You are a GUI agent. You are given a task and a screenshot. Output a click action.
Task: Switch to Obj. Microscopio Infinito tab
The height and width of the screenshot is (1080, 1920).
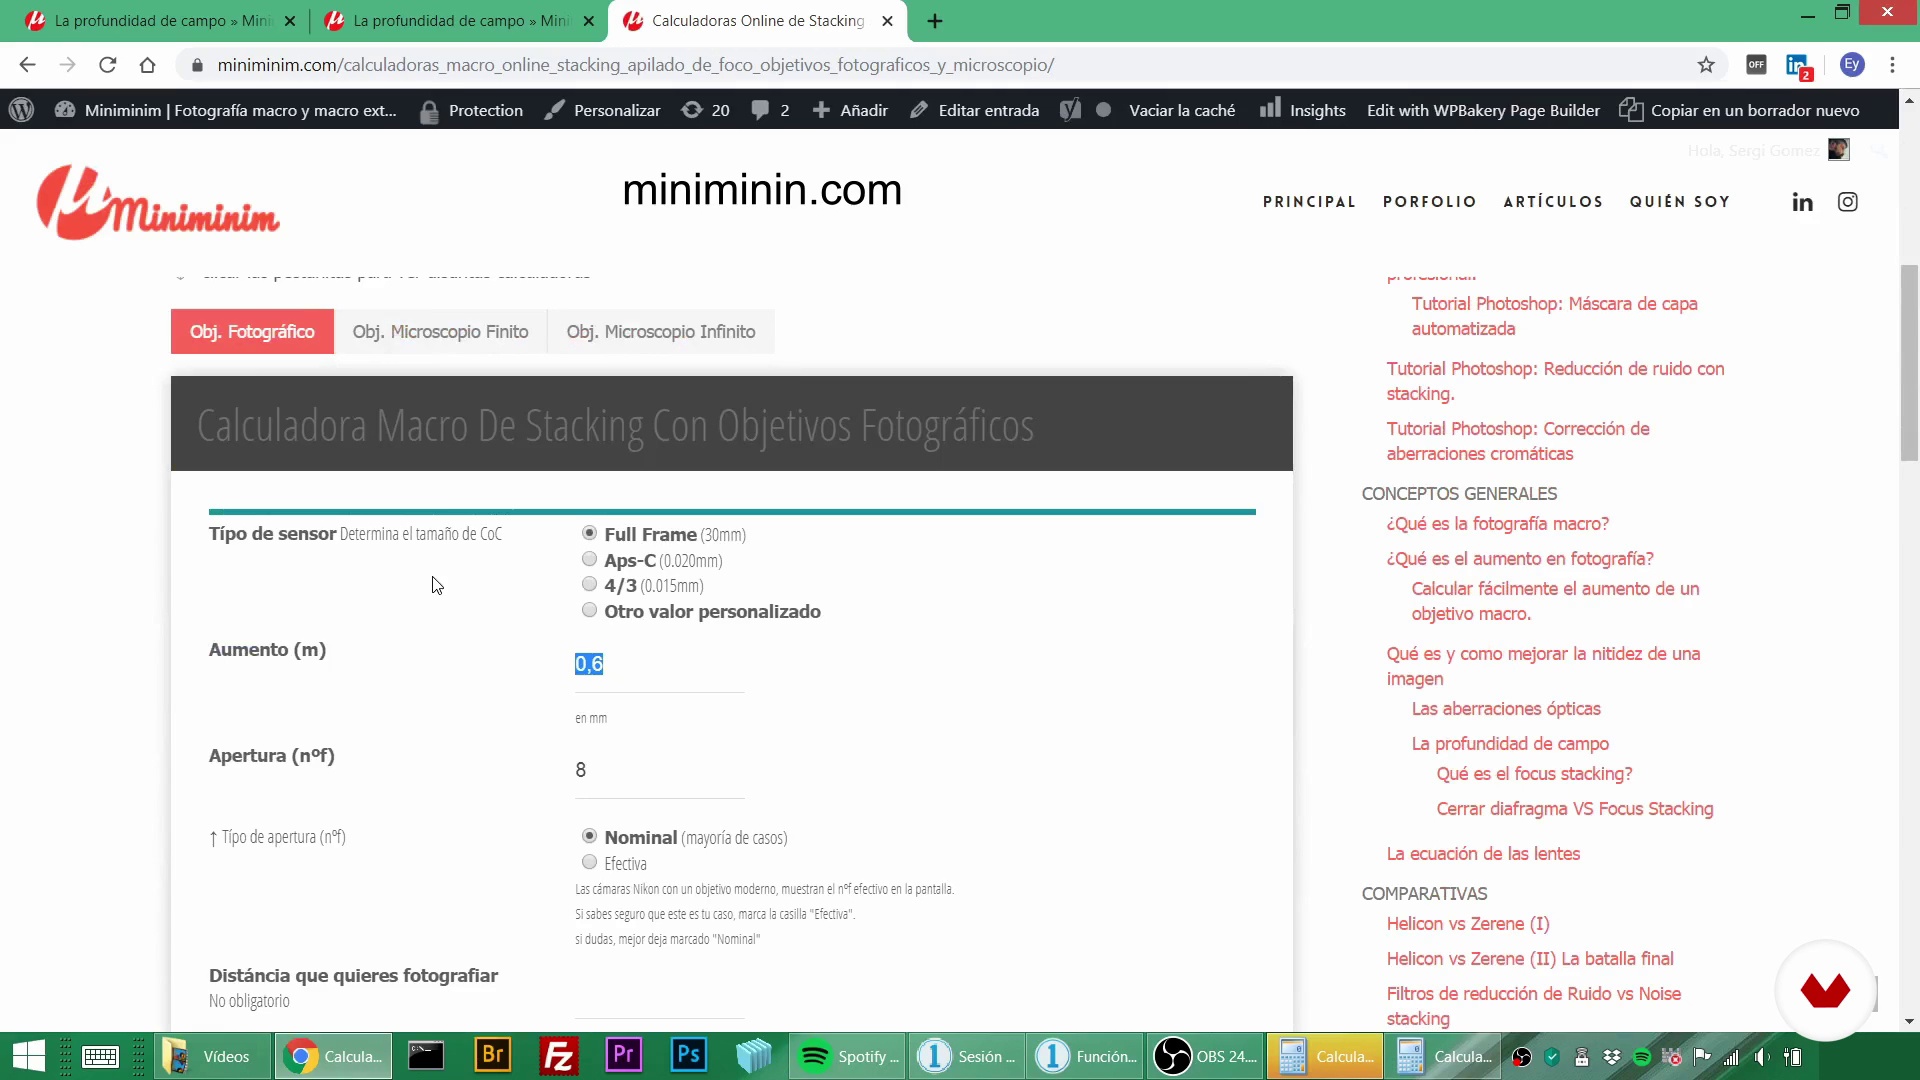coord(661,332)
